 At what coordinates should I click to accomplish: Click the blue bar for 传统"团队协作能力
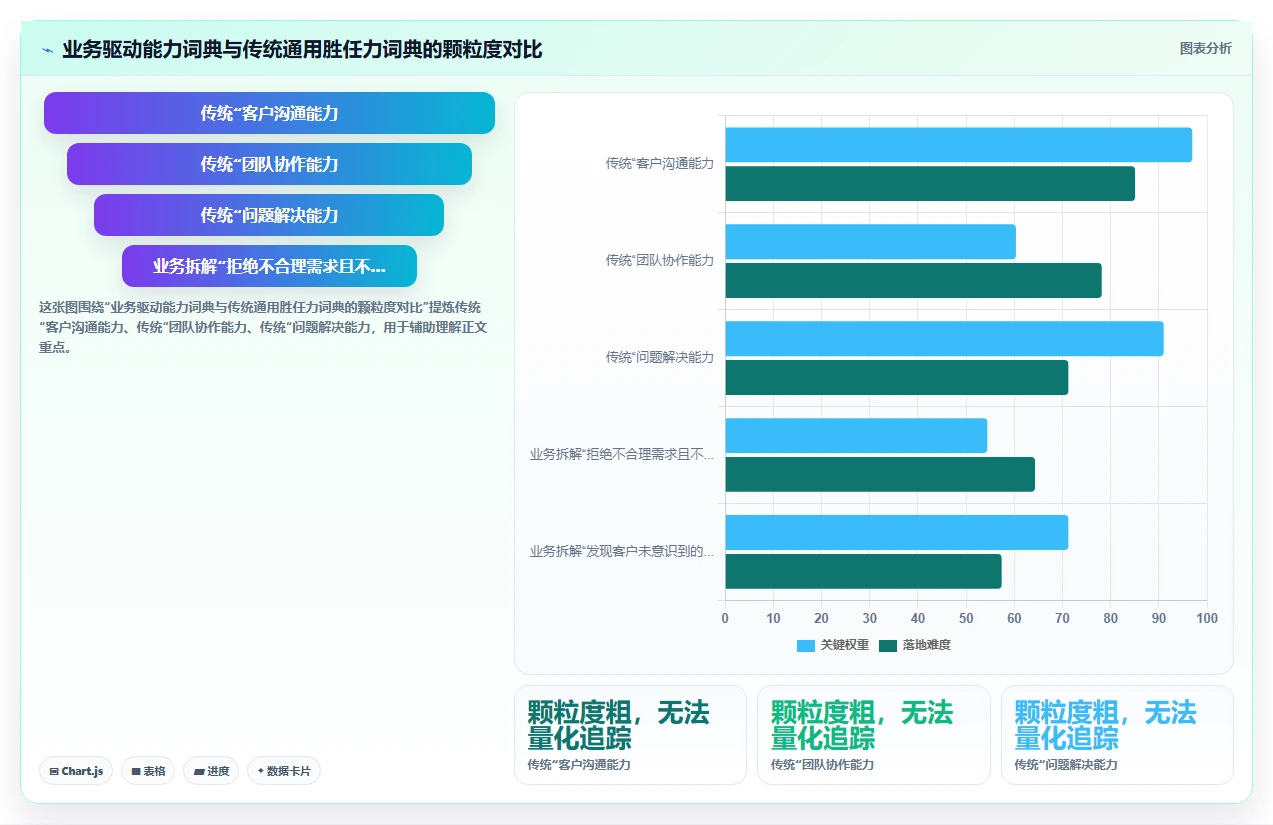coord(870,242)
